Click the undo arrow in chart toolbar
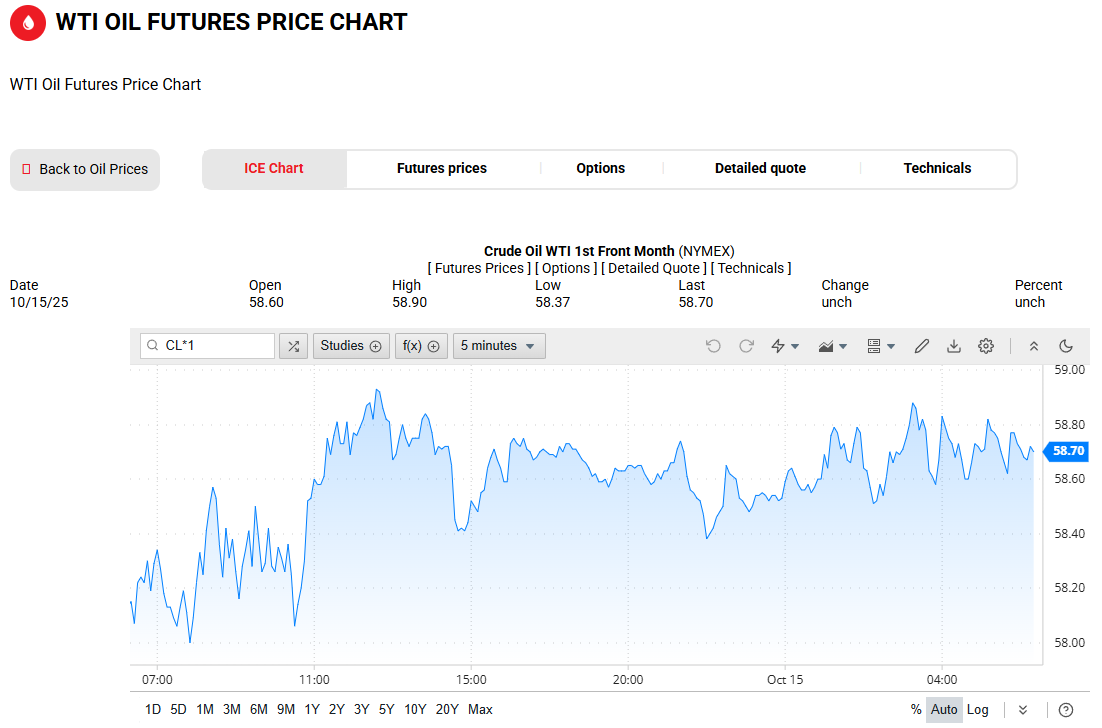 pyautogui.click(x=713, y=346)
